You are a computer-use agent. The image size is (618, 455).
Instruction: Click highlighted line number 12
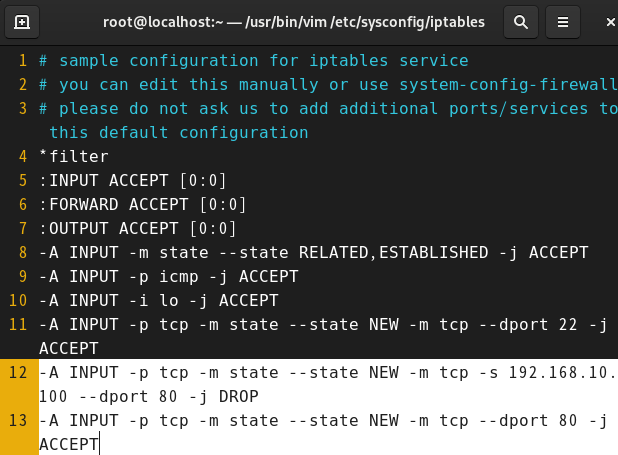18,373
